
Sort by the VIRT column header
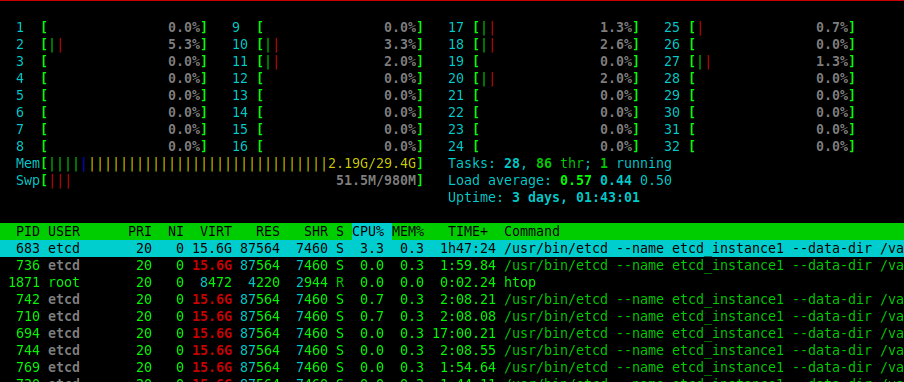pyautogui.click(x=216, y=232)
